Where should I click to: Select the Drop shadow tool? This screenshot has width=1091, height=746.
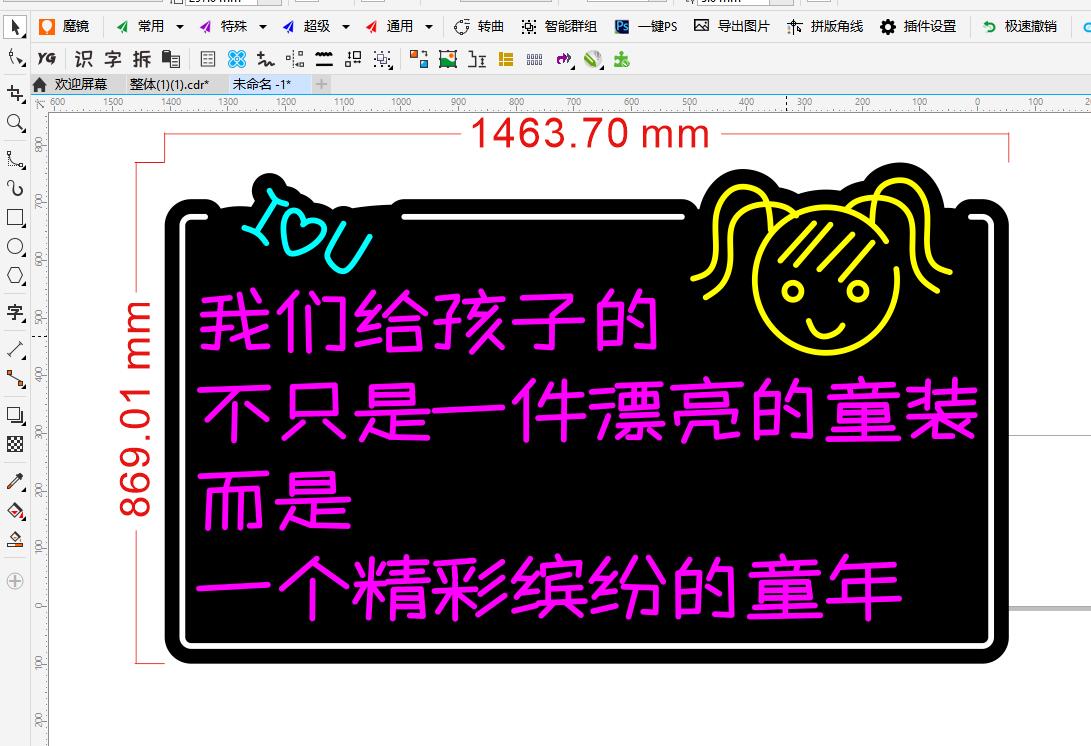click(x=15, y=415)
